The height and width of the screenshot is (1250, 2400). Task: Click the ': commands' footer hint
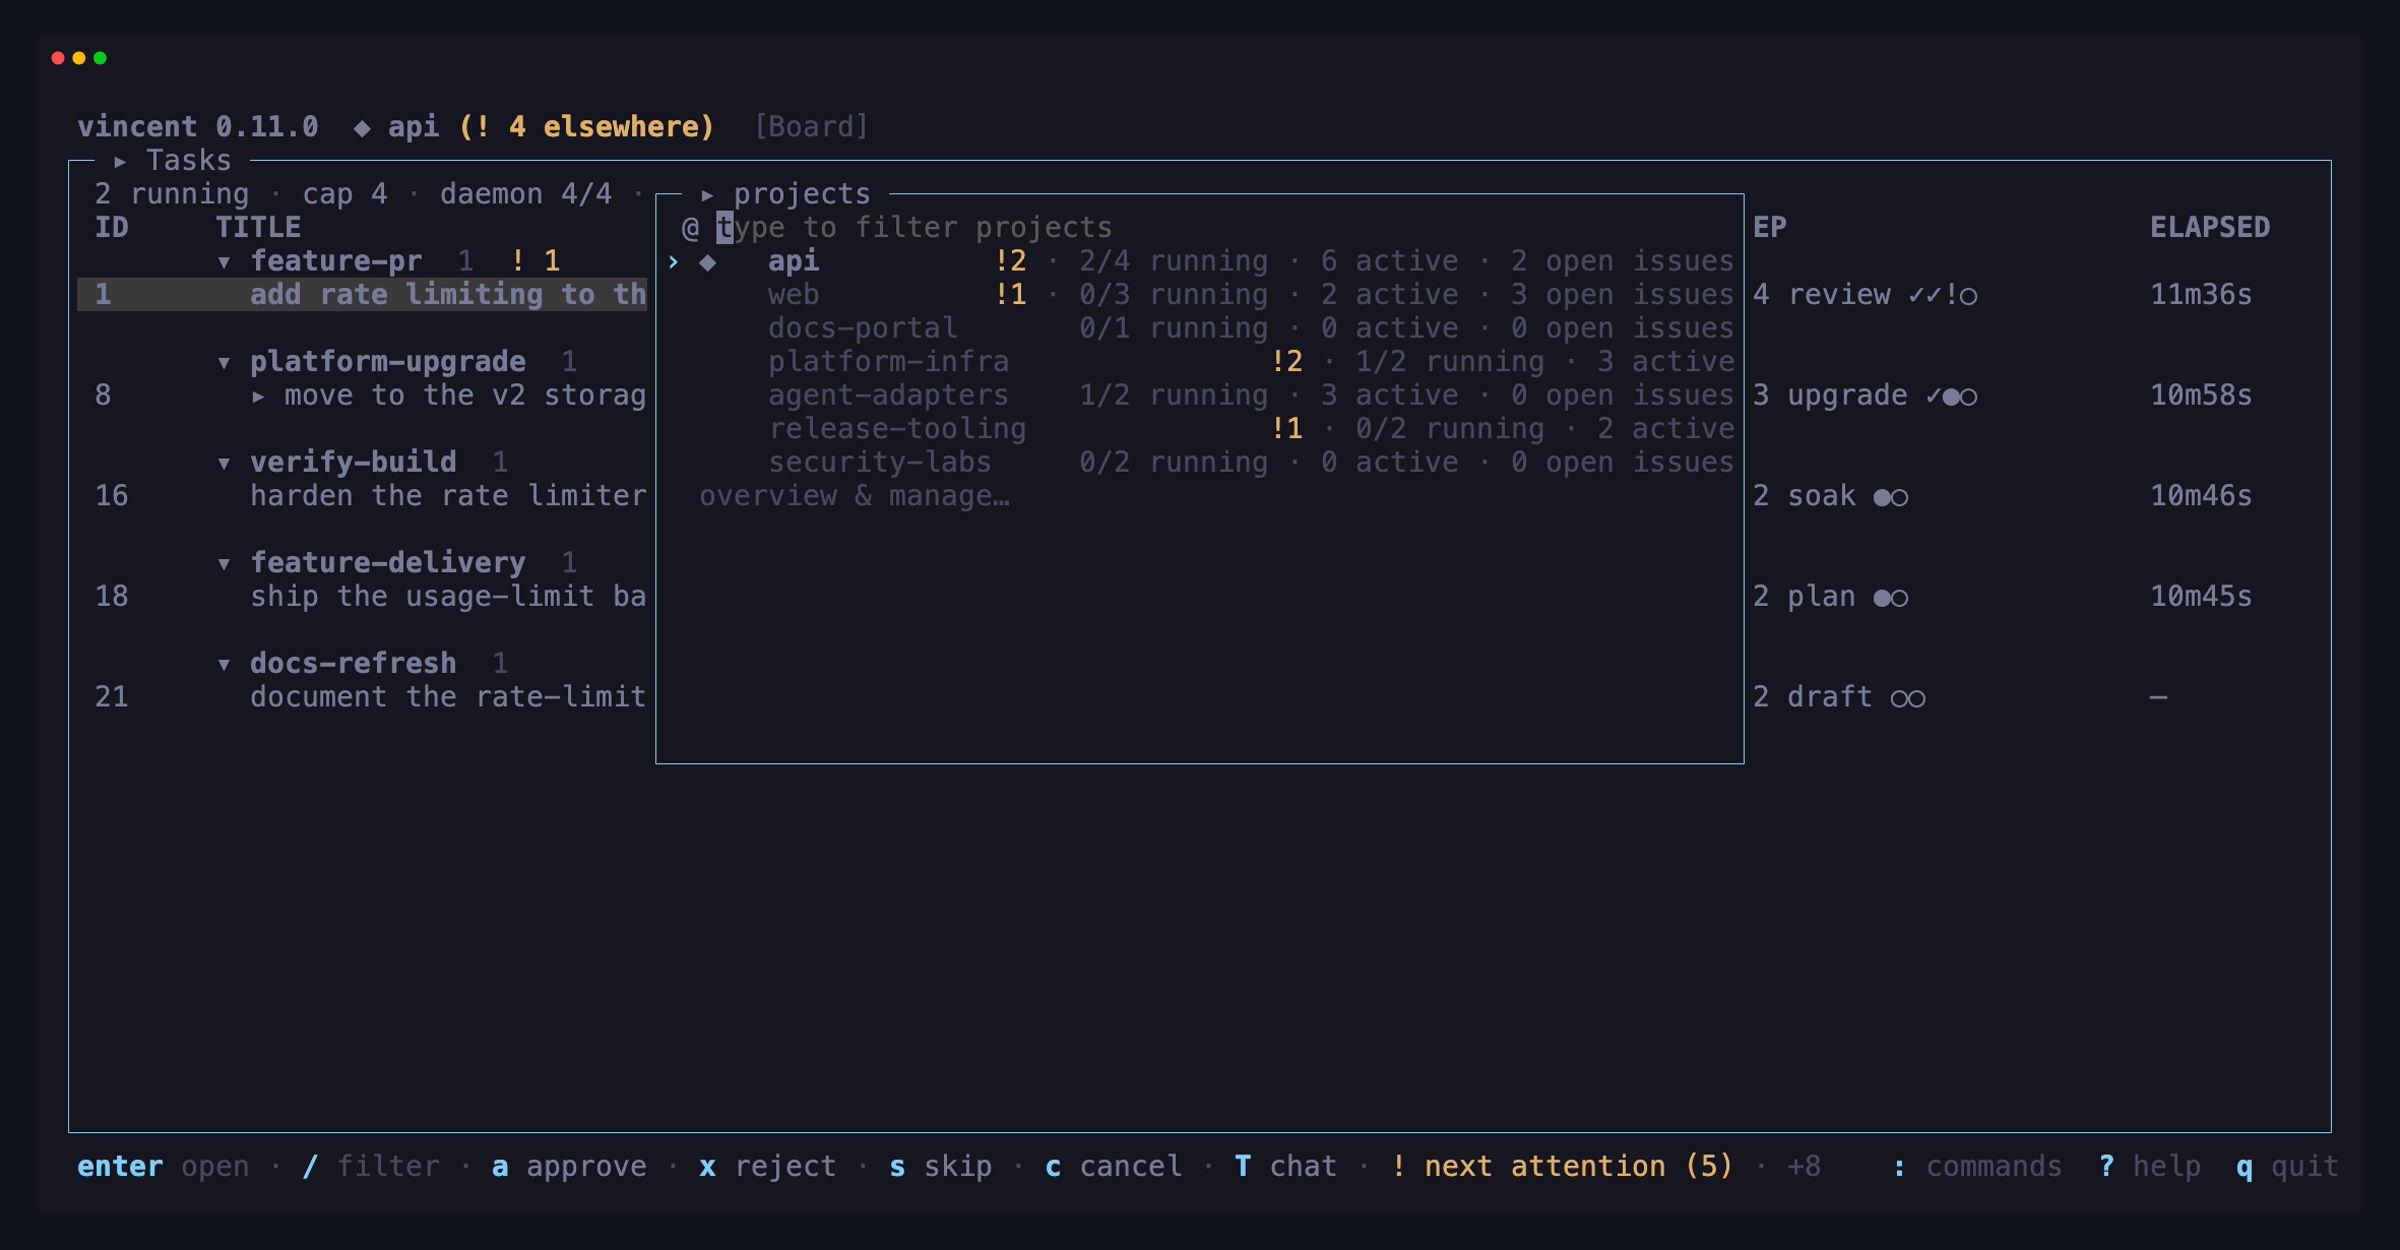[x=1976, y=1167]
